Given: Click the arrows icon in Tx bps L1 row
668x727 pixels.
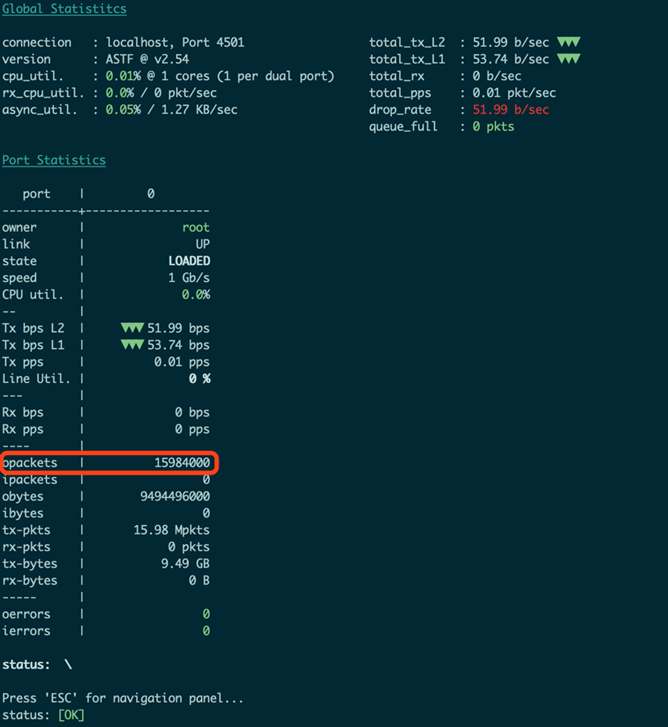Looking at the screenshot, I should (x=132, y=345).
